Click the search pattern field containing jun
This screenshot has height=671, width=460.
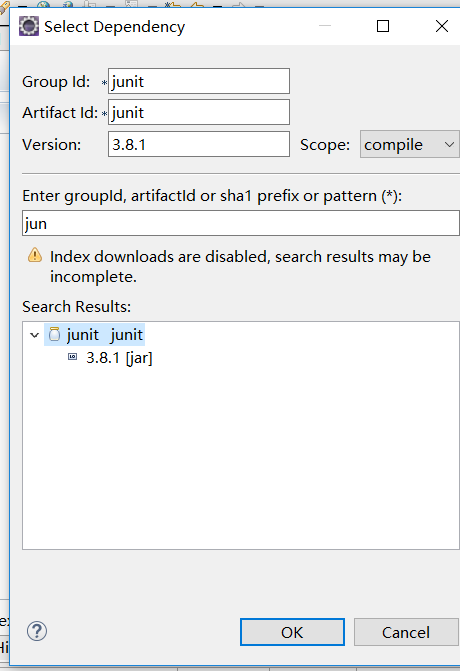(x=241, y=223)
